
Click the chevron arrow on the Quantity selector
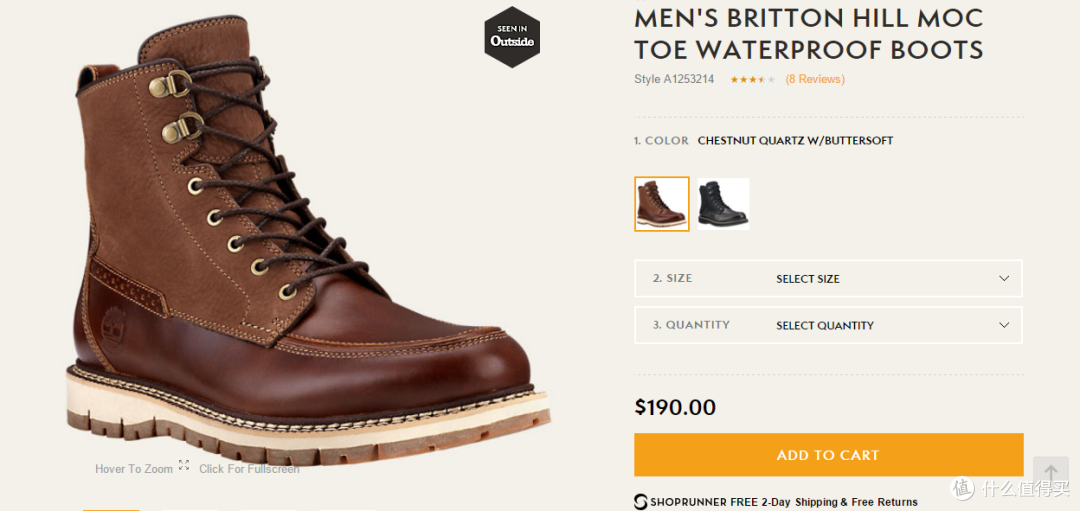(x=1004, y=325)
